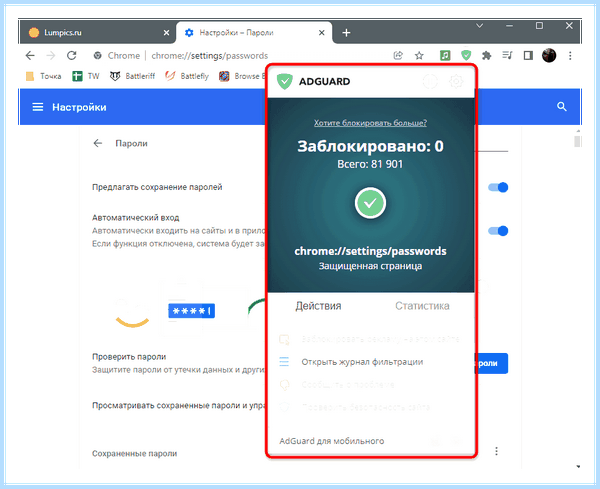Image resolution: width=600 pixels, height=489 pixels.
Task: Open the Chrome three-dot menu
Action: (570, 55)
